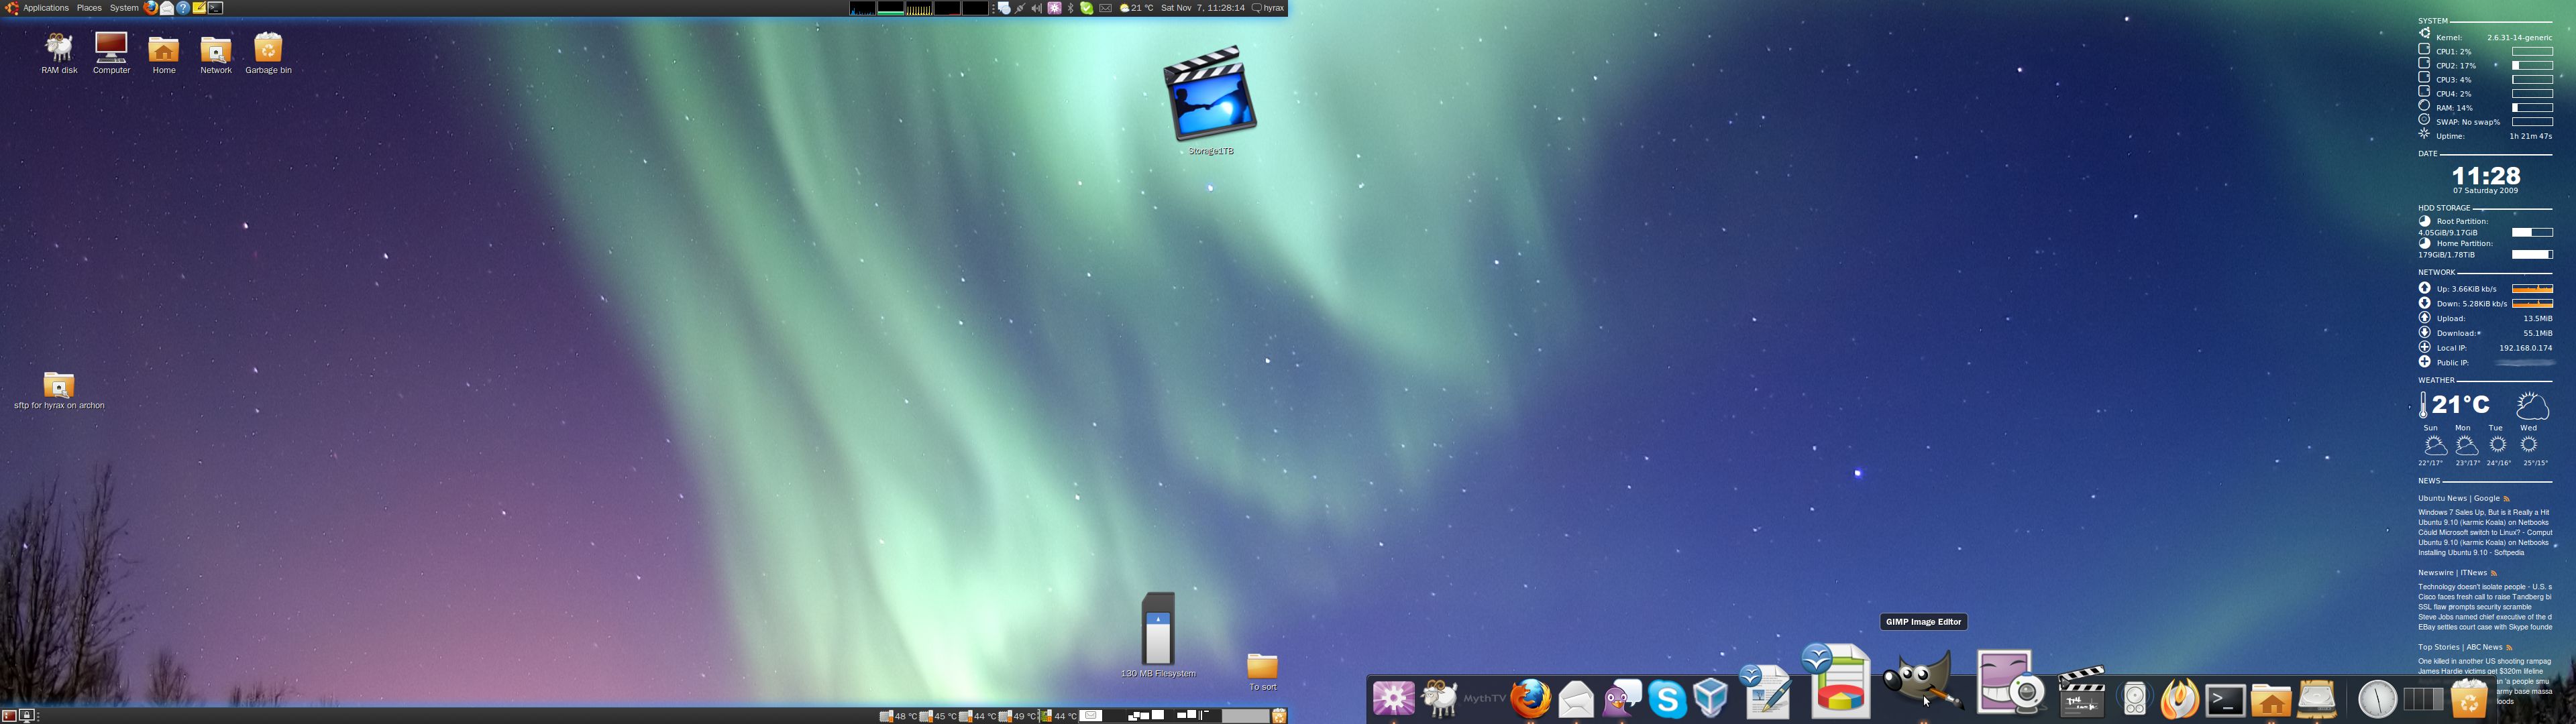The height and width of the screenshot is (724, 2576).
Task: Click the purple sunburst tray icon
Action: point(1055,8)
